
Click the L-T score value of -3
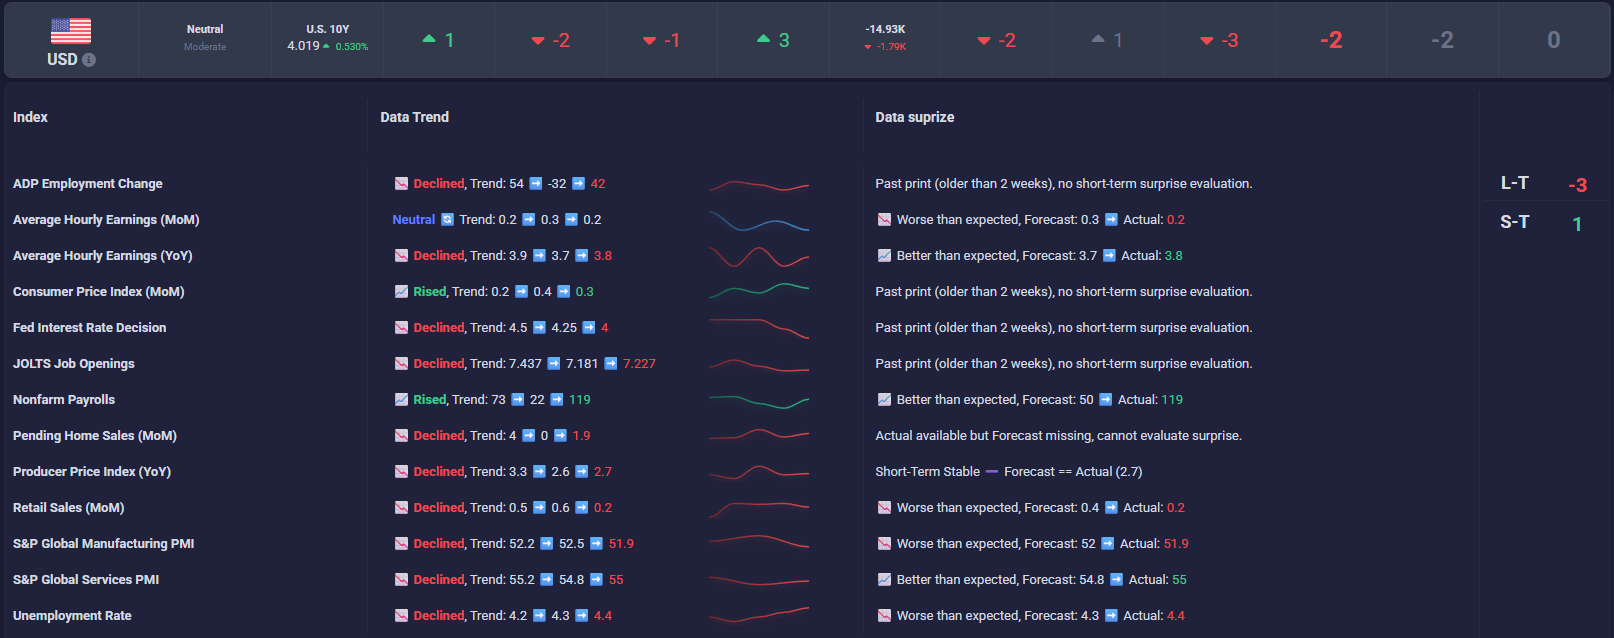(1577, 185)
